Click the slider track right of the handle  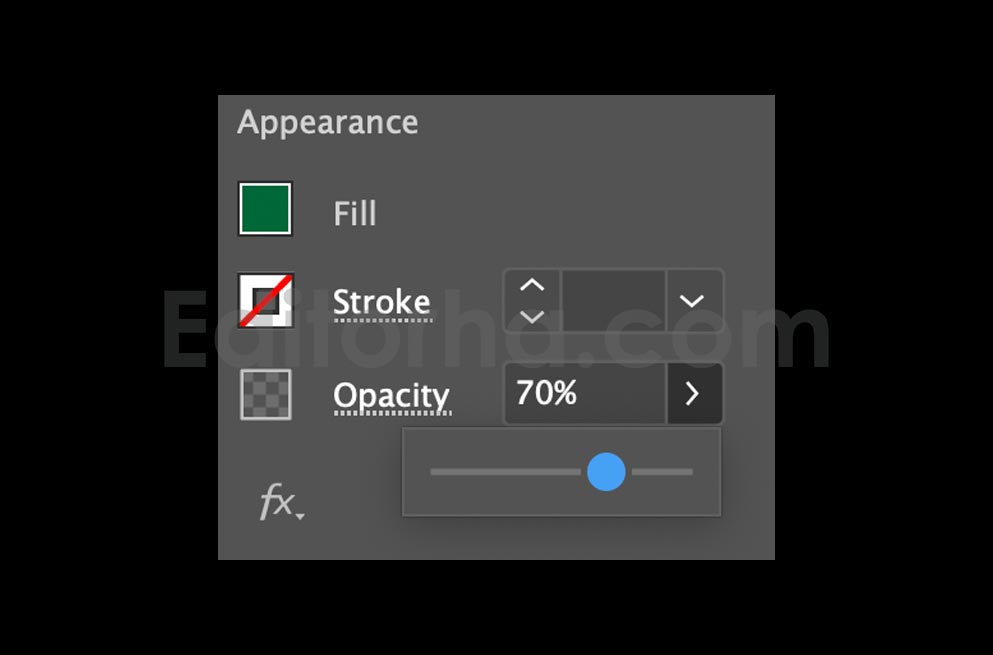[x=662, y=472]
